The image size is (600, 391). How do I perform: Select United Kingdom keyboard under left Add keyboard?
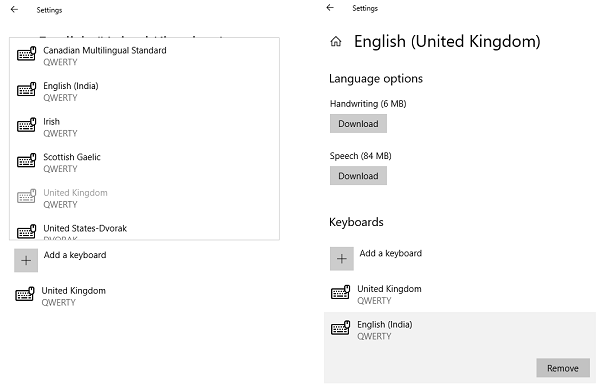click(144, 297)
